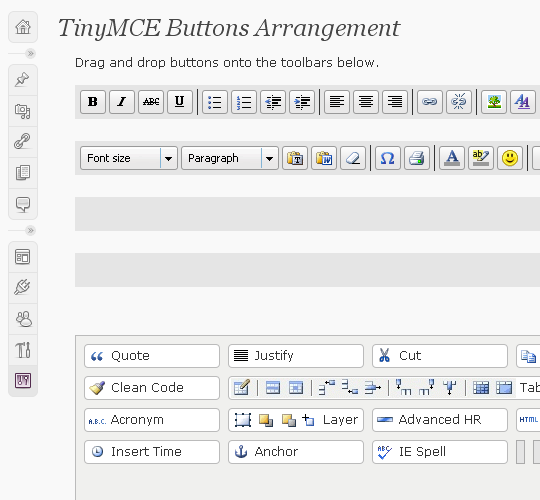Viewport: 540px width, 500px height.
Task: Click the Unlink broken chain icon
Action: tap(459, 102)
